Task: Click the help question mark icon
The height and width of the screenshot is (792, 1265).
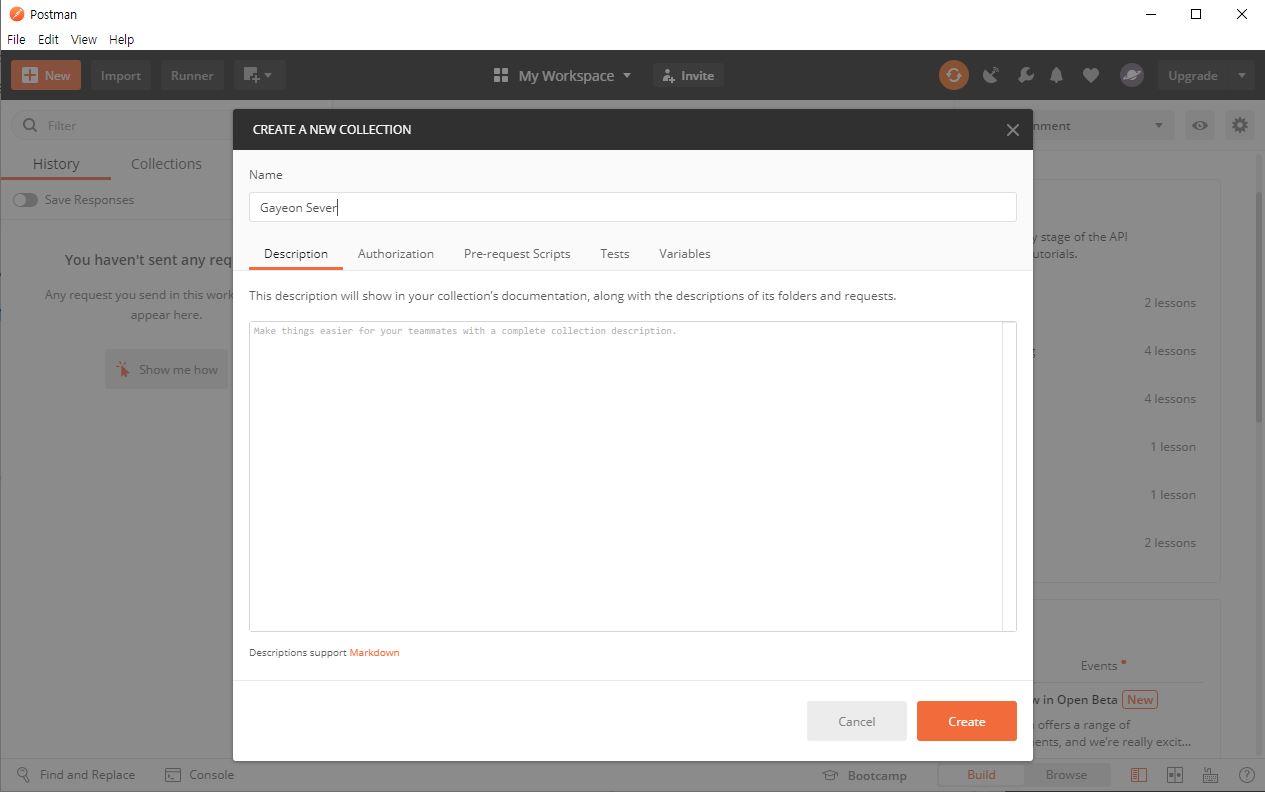Action: point(1246,774)
